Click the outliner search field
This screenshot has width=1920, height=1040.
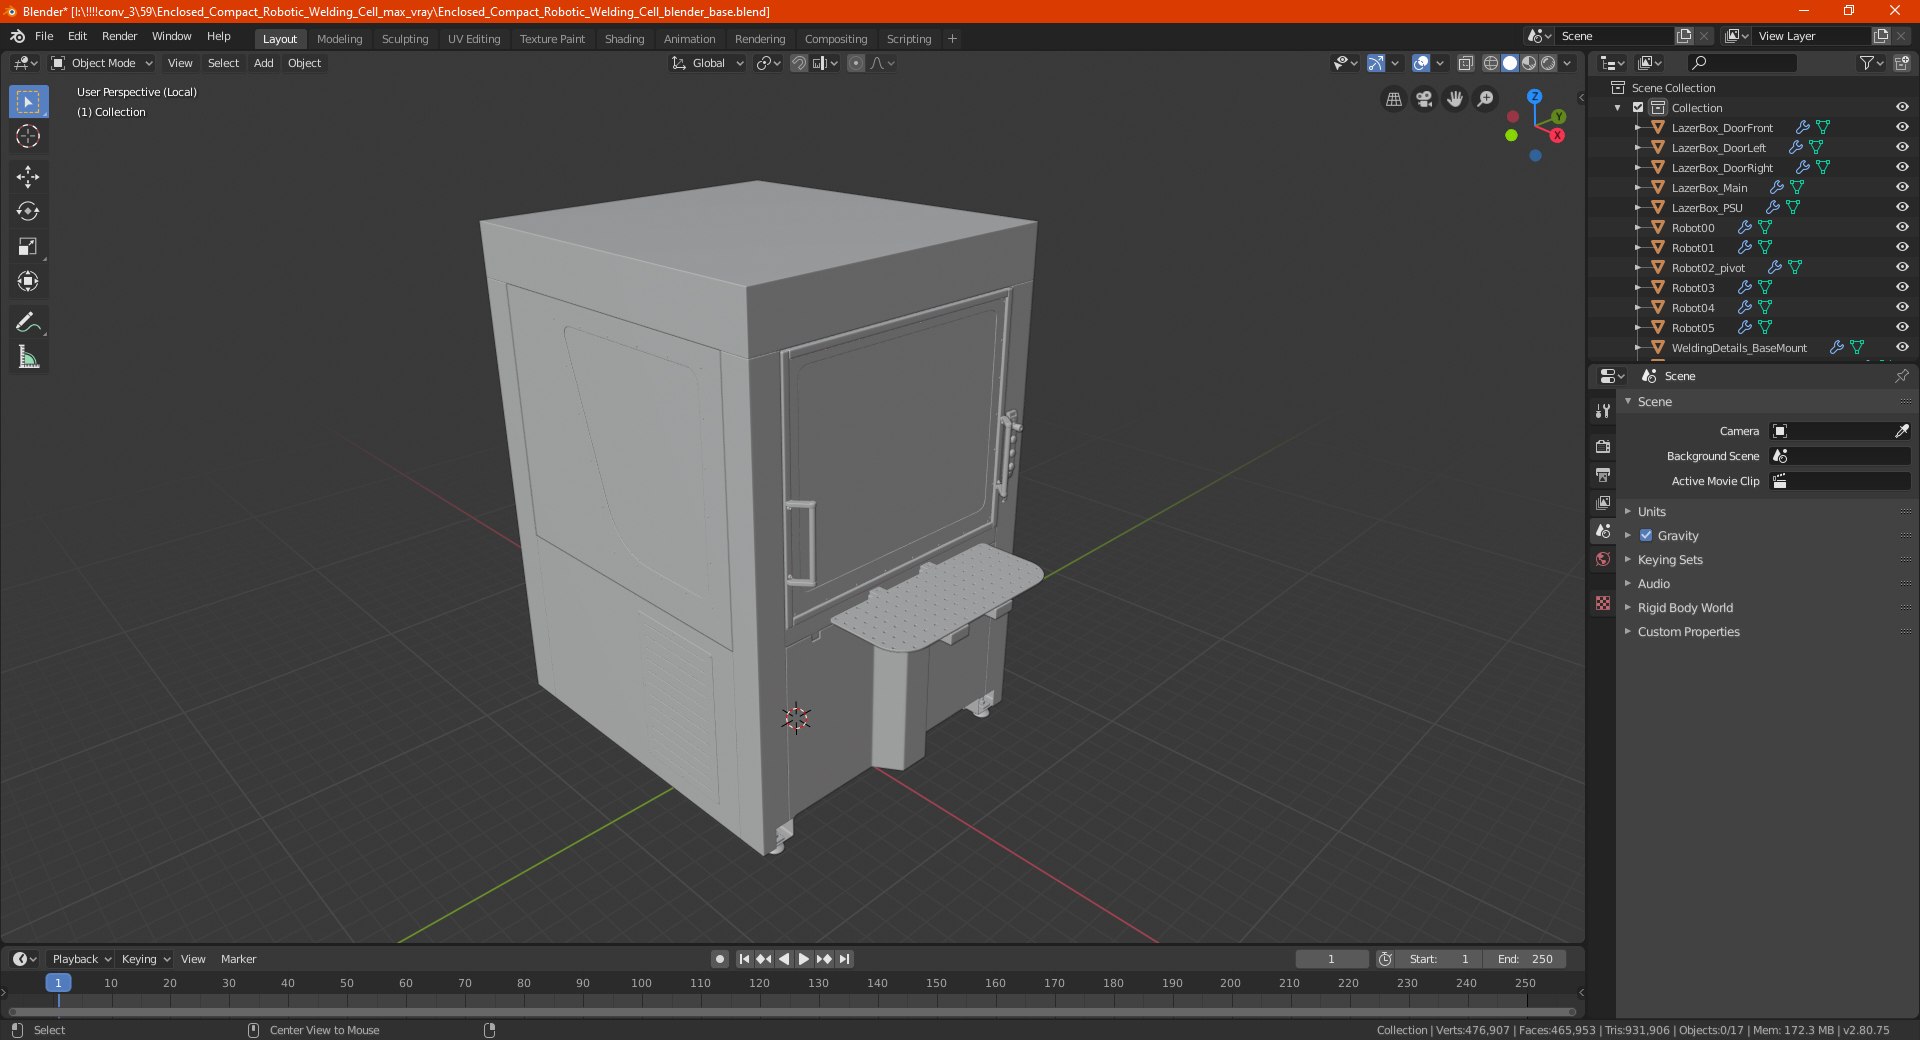tap(1741, 63)
